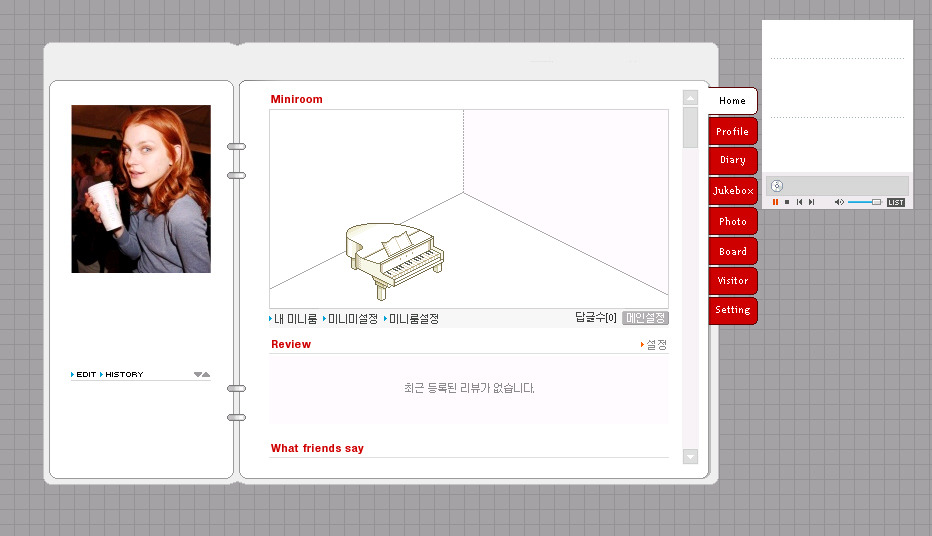The image size is (932, 536).
Task: Open the Profile tab
Action: 732,131
